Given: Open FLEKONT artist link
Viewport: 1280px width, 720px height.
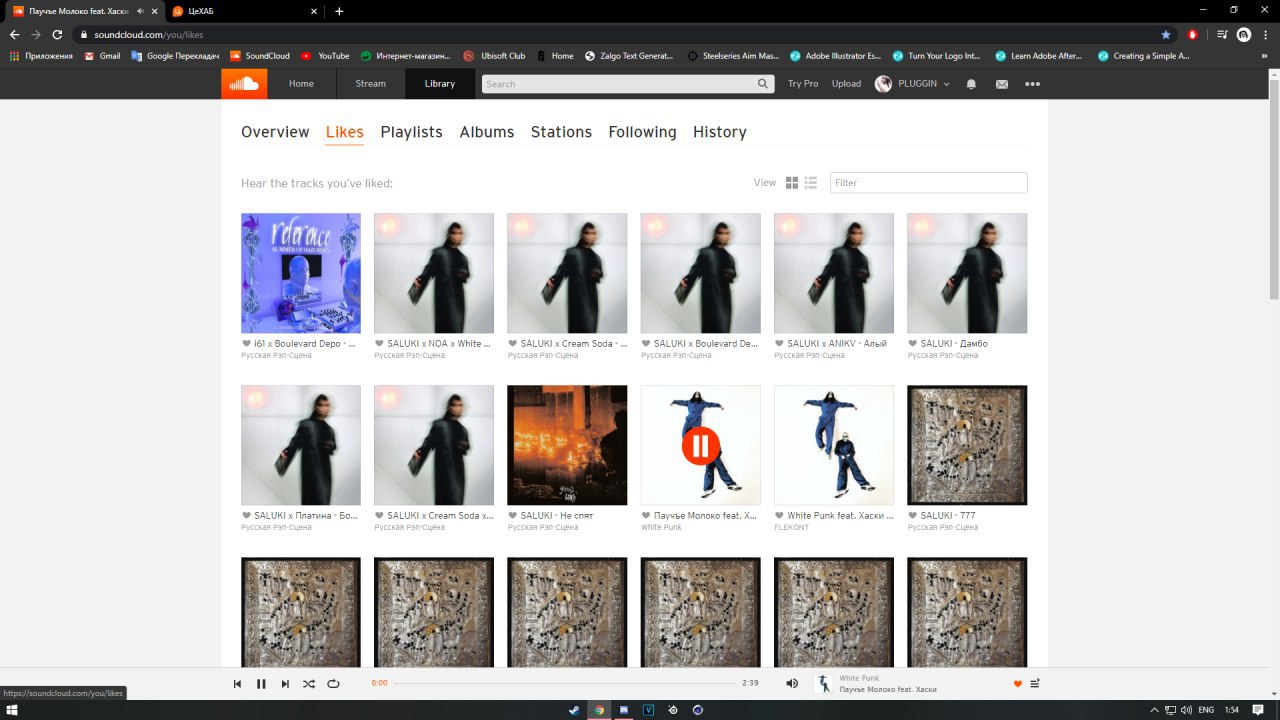Looking at the screenshot, I should [790, 526].
